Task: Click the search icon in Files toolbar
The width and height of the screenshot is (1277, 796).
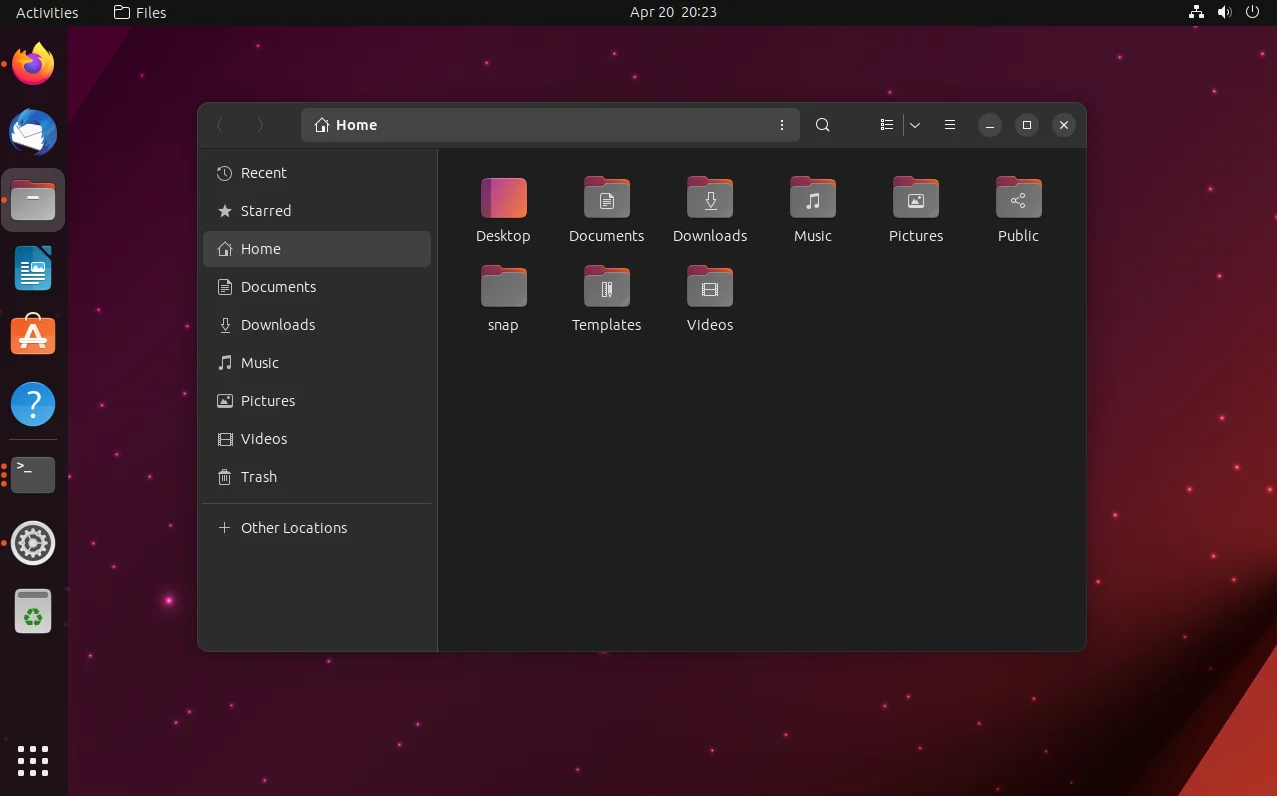Action: coord(822,124)
